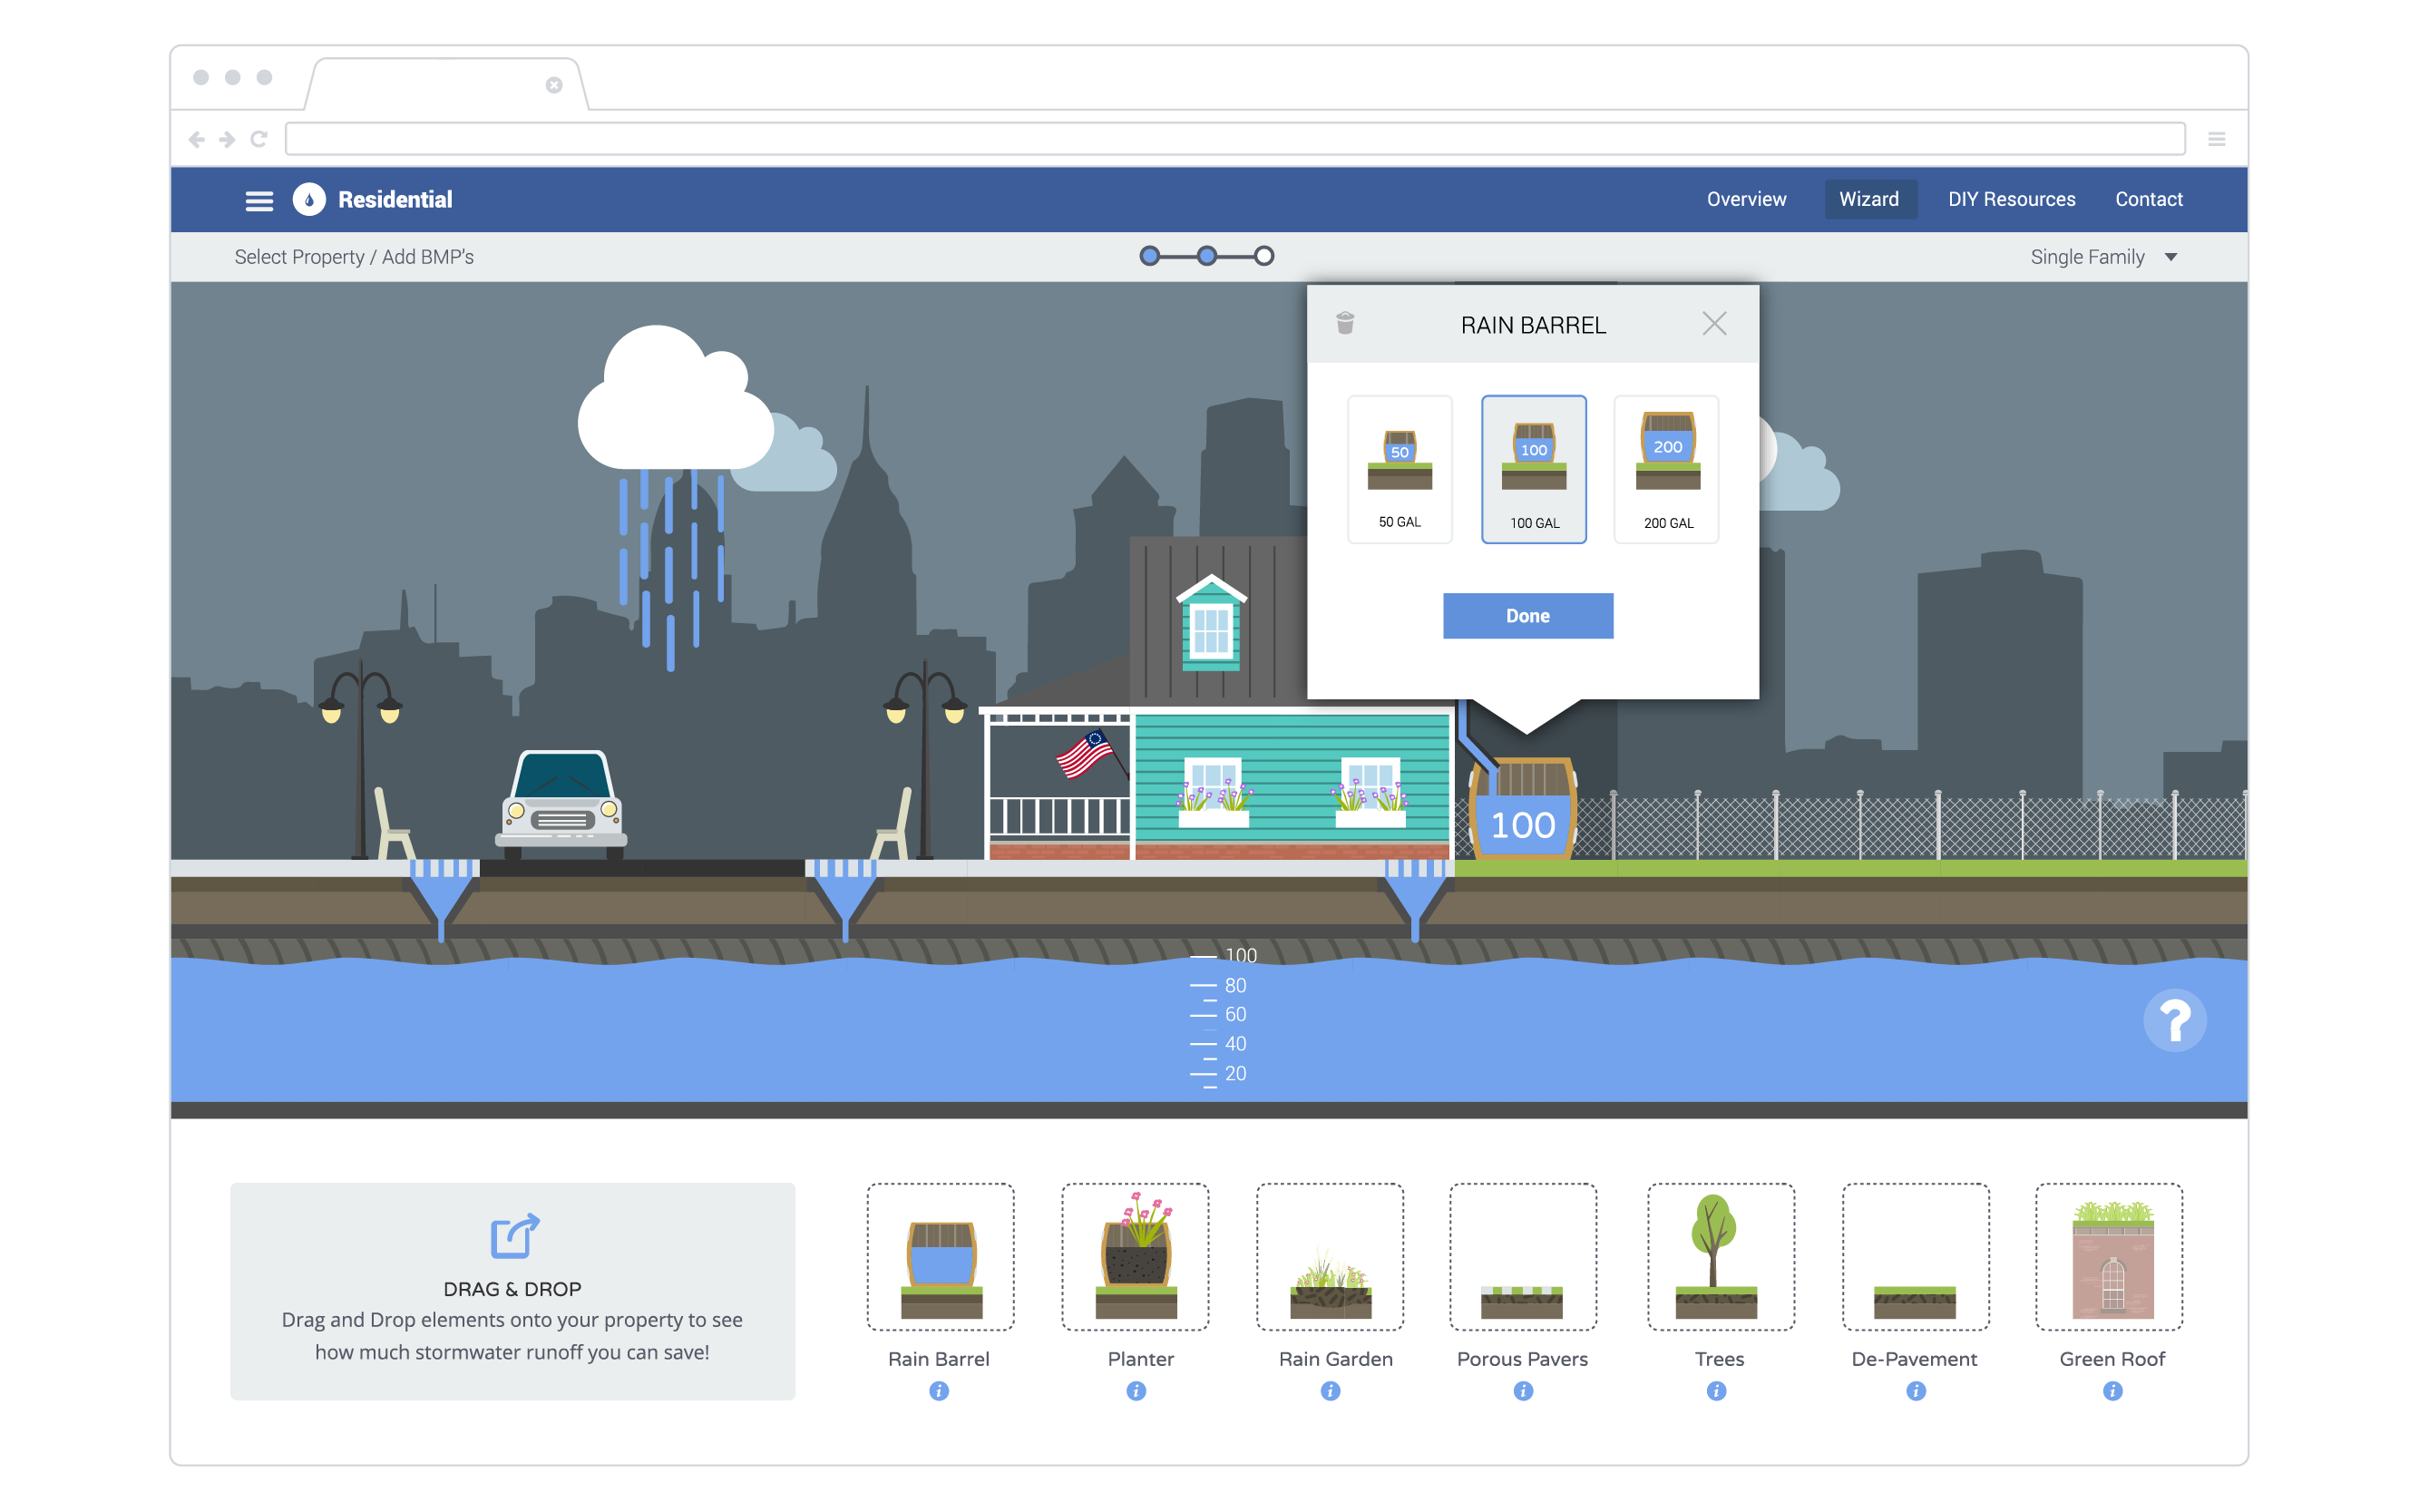Delete rain barrel using trash icon

[x=1345, y=323]
